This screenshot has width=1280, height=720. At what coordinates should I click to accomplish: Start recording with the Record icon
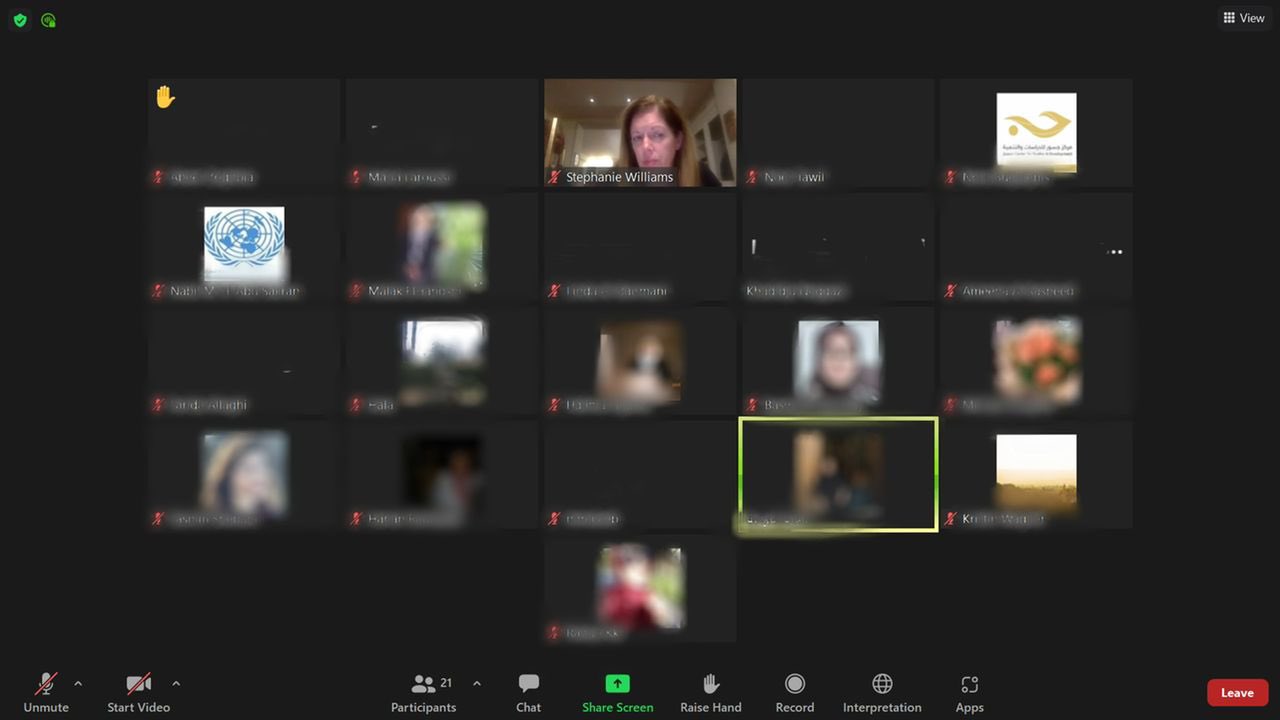tap(795, 684)
